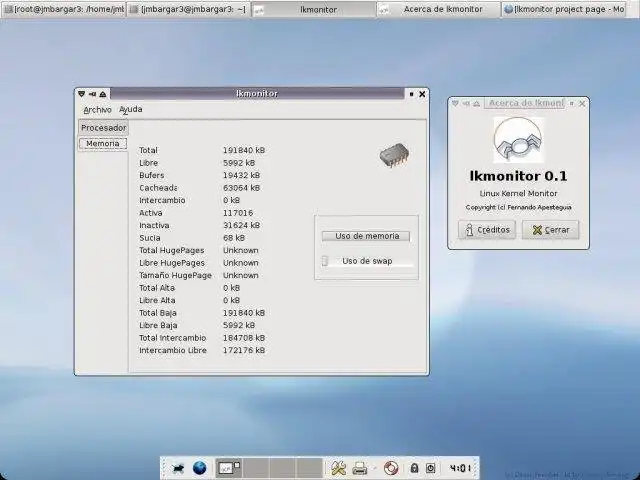Click the Tamaño HugePage label

[x=175, y=276]
